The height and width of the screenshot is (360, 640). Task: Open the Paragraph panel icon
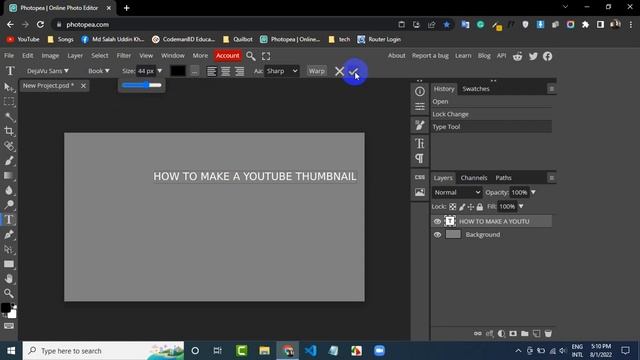click(420, 158)
